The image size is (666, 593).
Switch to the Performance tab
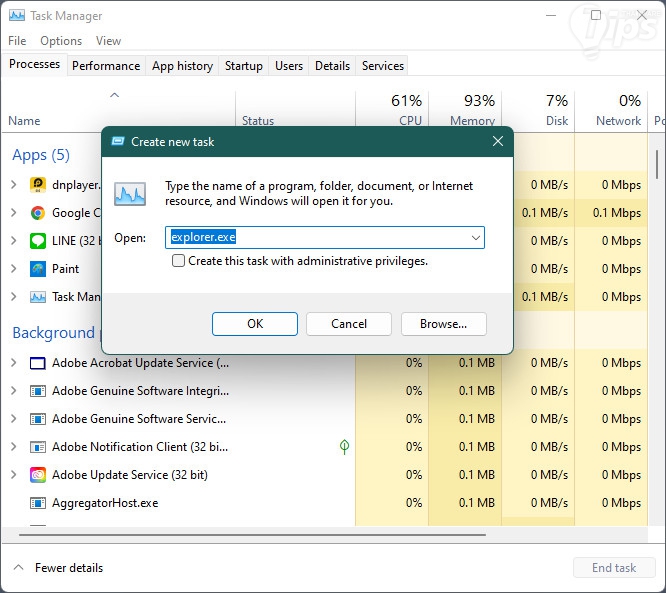[x=106, y=66]
